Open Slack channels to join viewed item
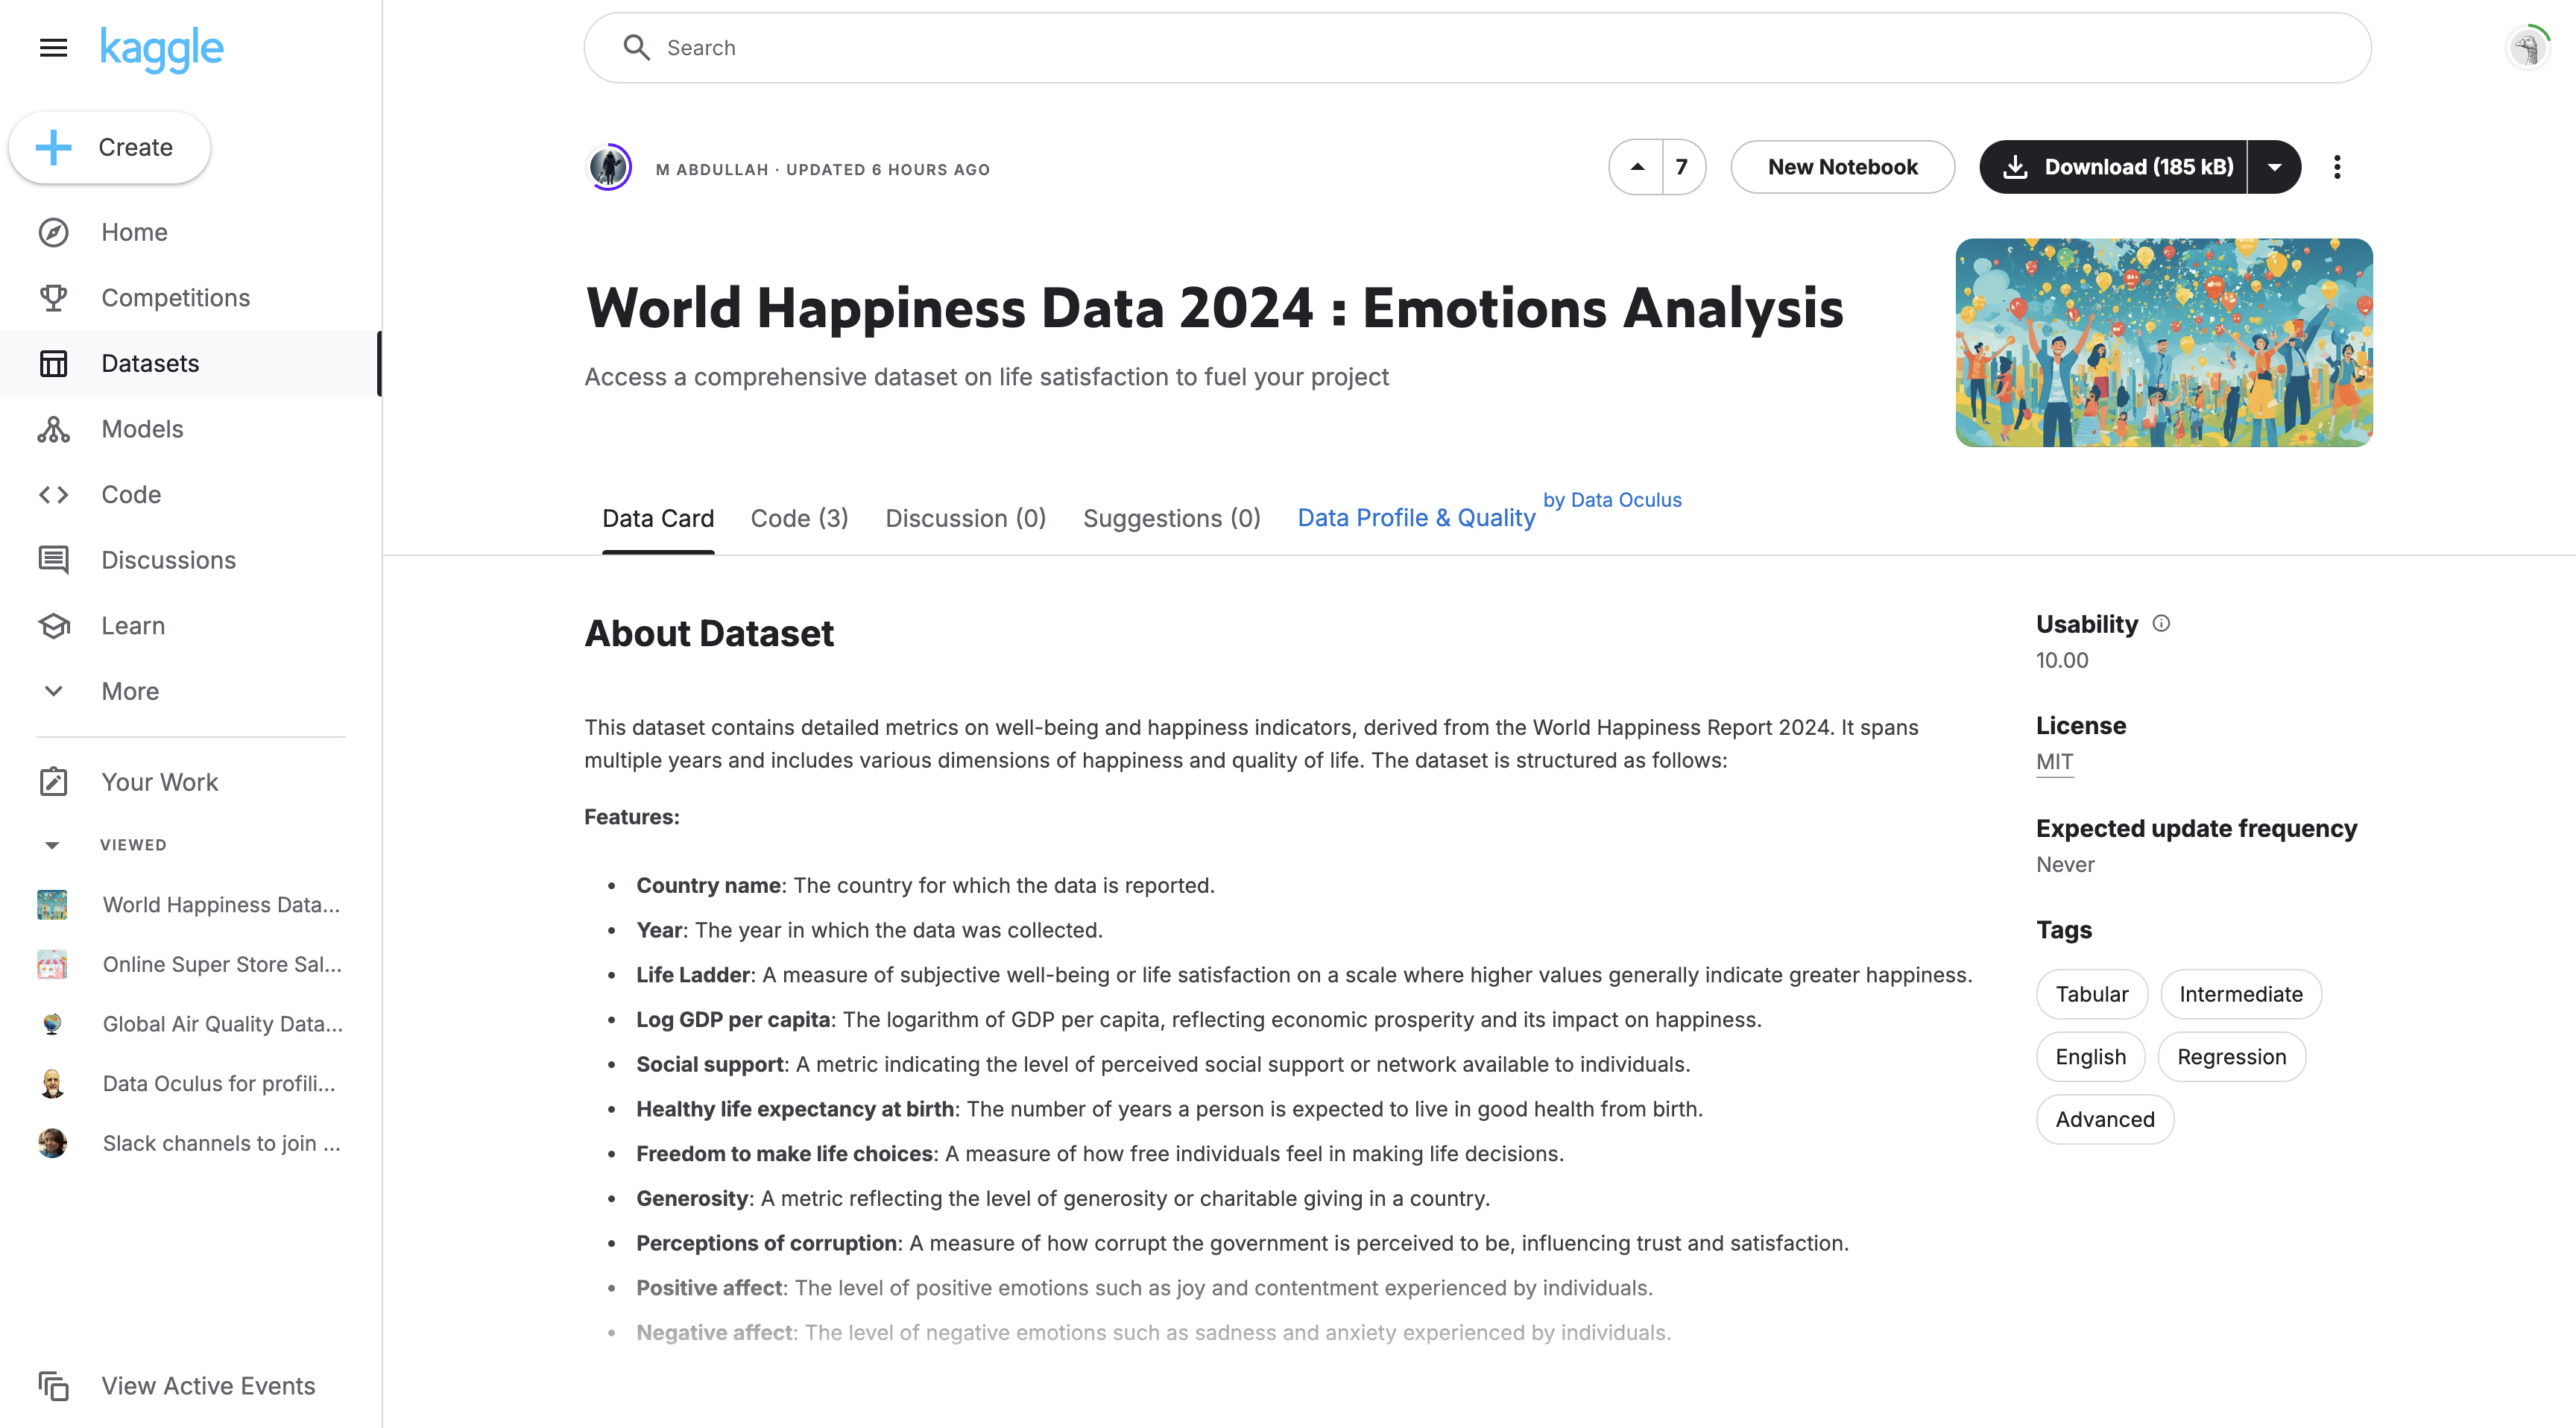Image resolution: width=2576 pixels, height=1428 pixels. pyautogui.click(x=221, y=1143)
